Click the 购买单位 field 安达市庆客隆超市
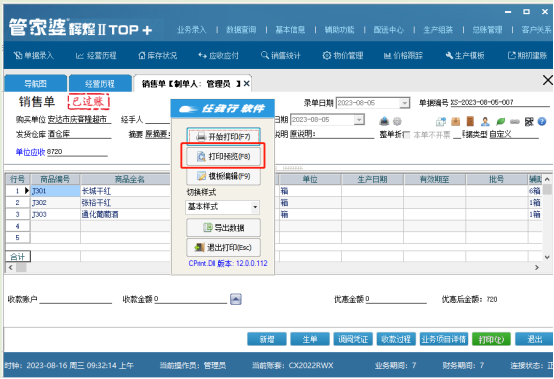554x379 pixels. tap(79, 119)
